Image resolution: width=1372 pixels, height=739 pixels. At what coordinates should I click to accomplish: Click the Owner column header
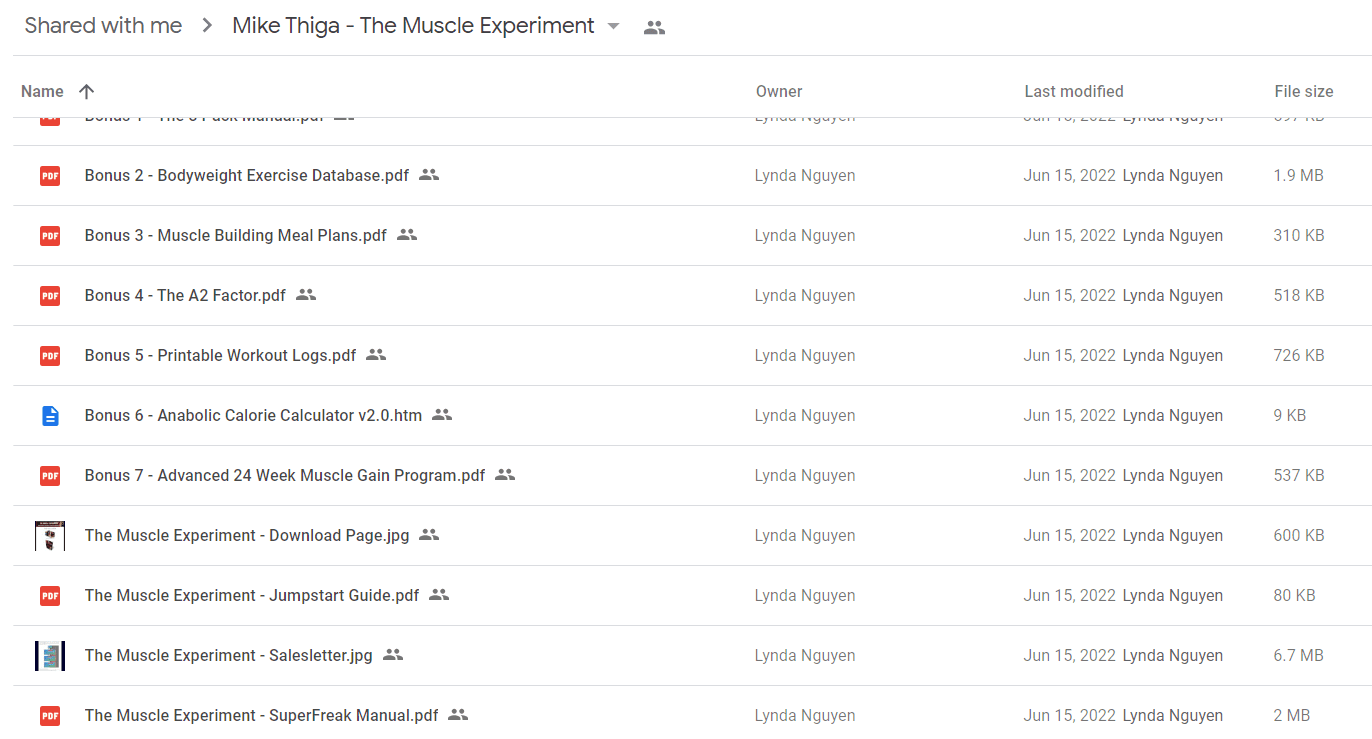[779, 91]
